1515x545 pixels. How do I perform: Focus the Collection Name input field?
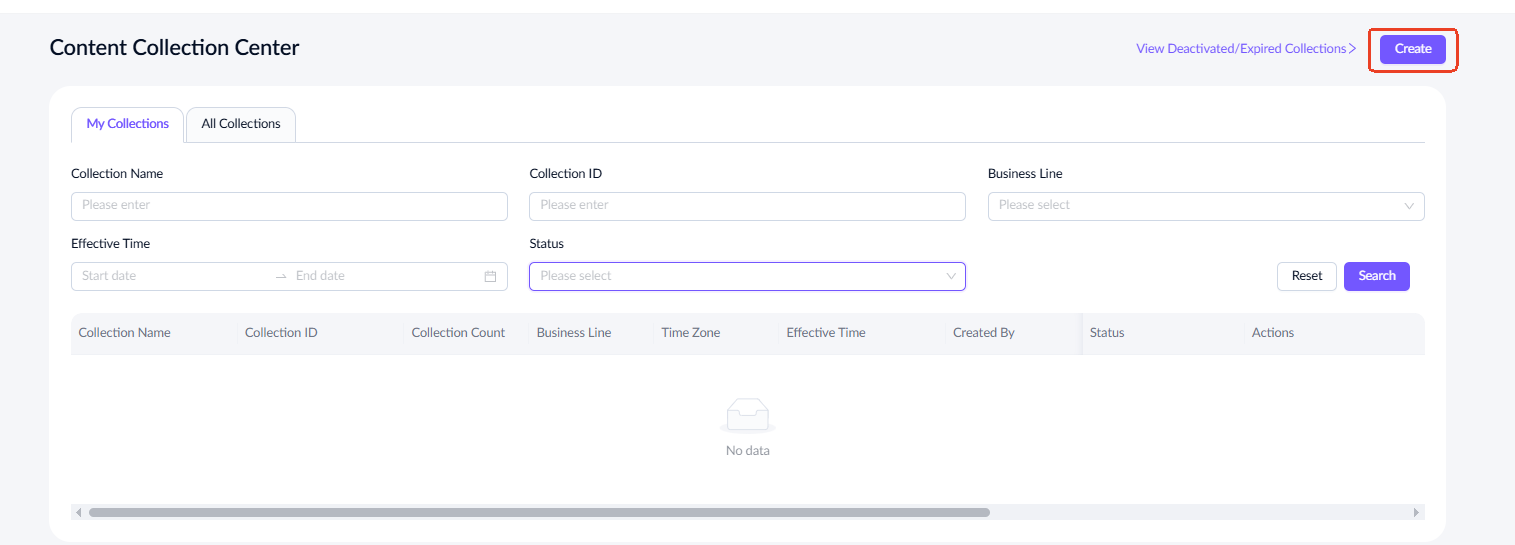[289, 206]
